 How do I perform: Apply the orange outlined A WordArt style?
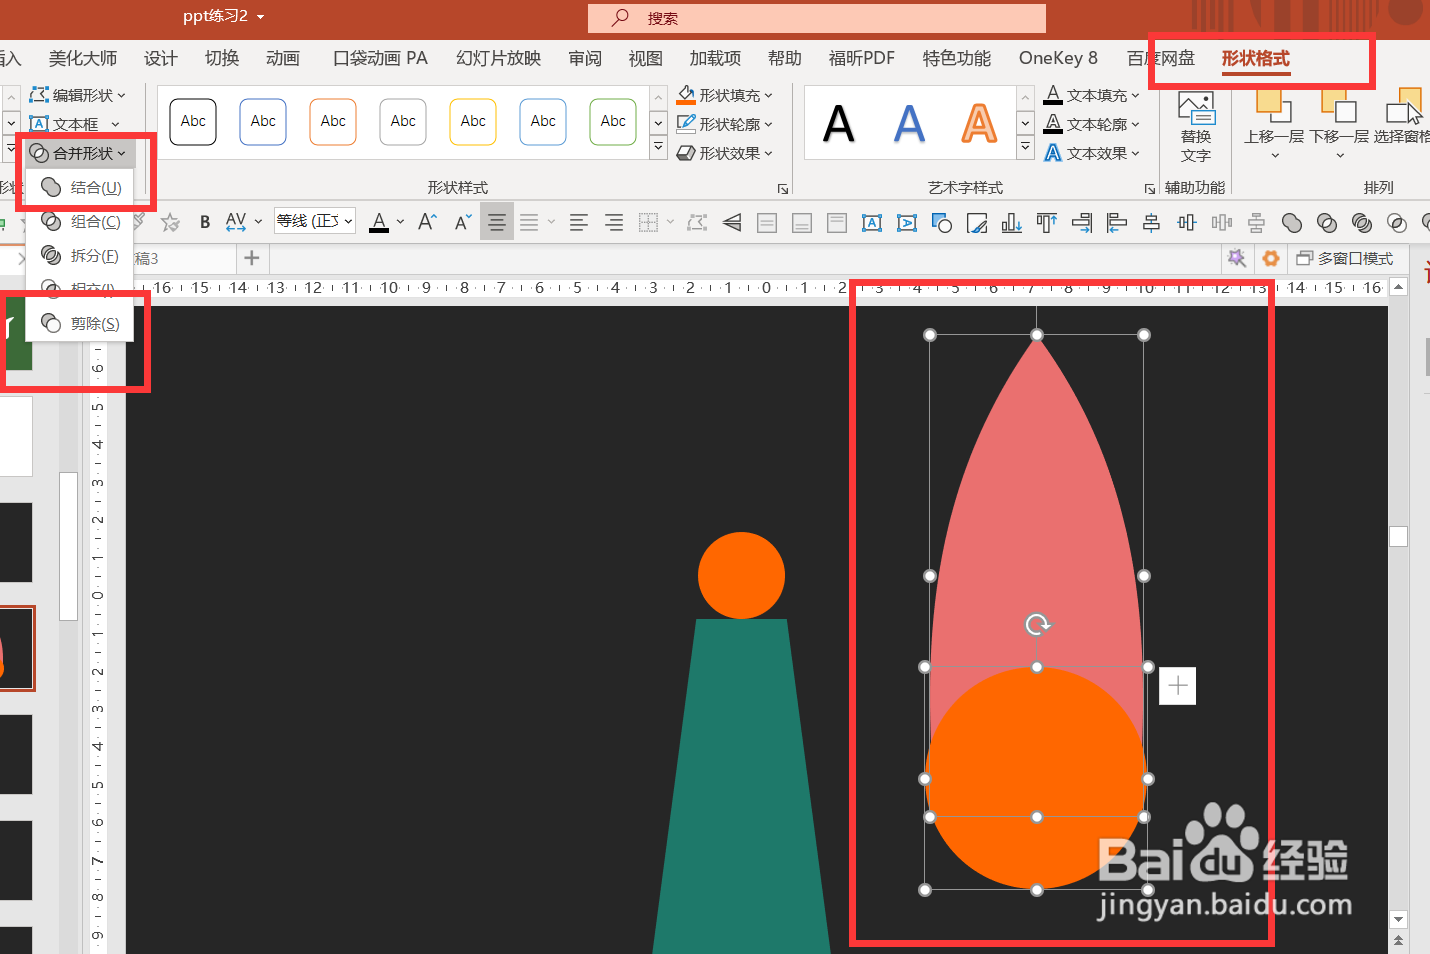979,124
